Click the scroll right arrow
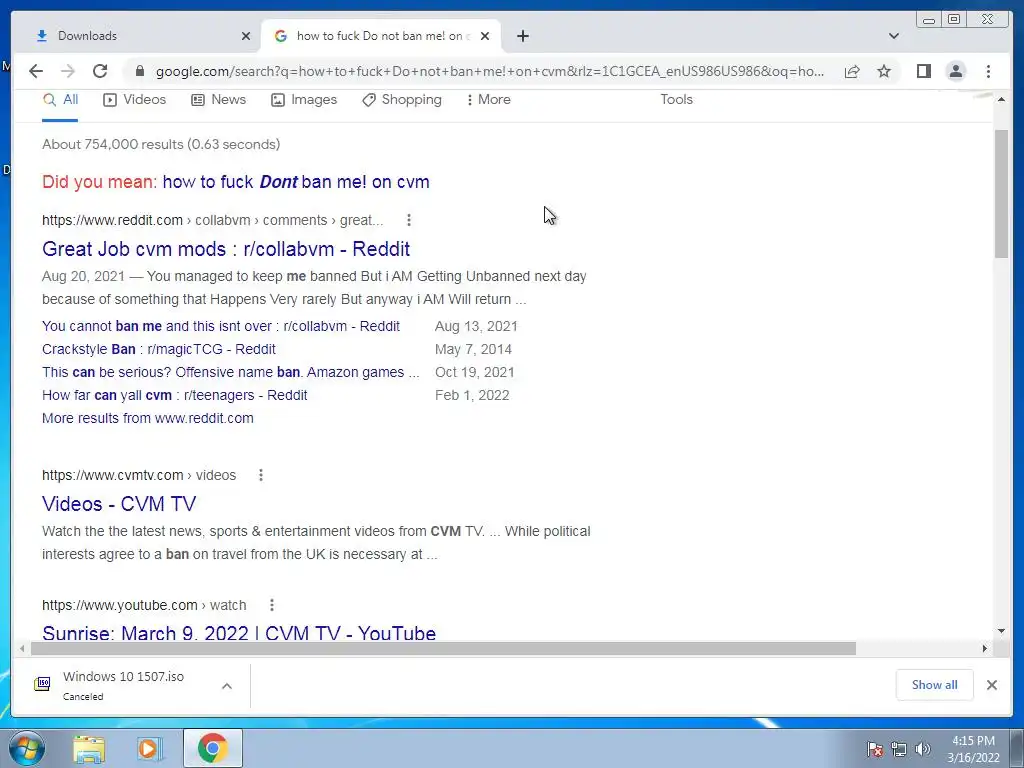1024x768 pixels. click(x=985, y=648)
